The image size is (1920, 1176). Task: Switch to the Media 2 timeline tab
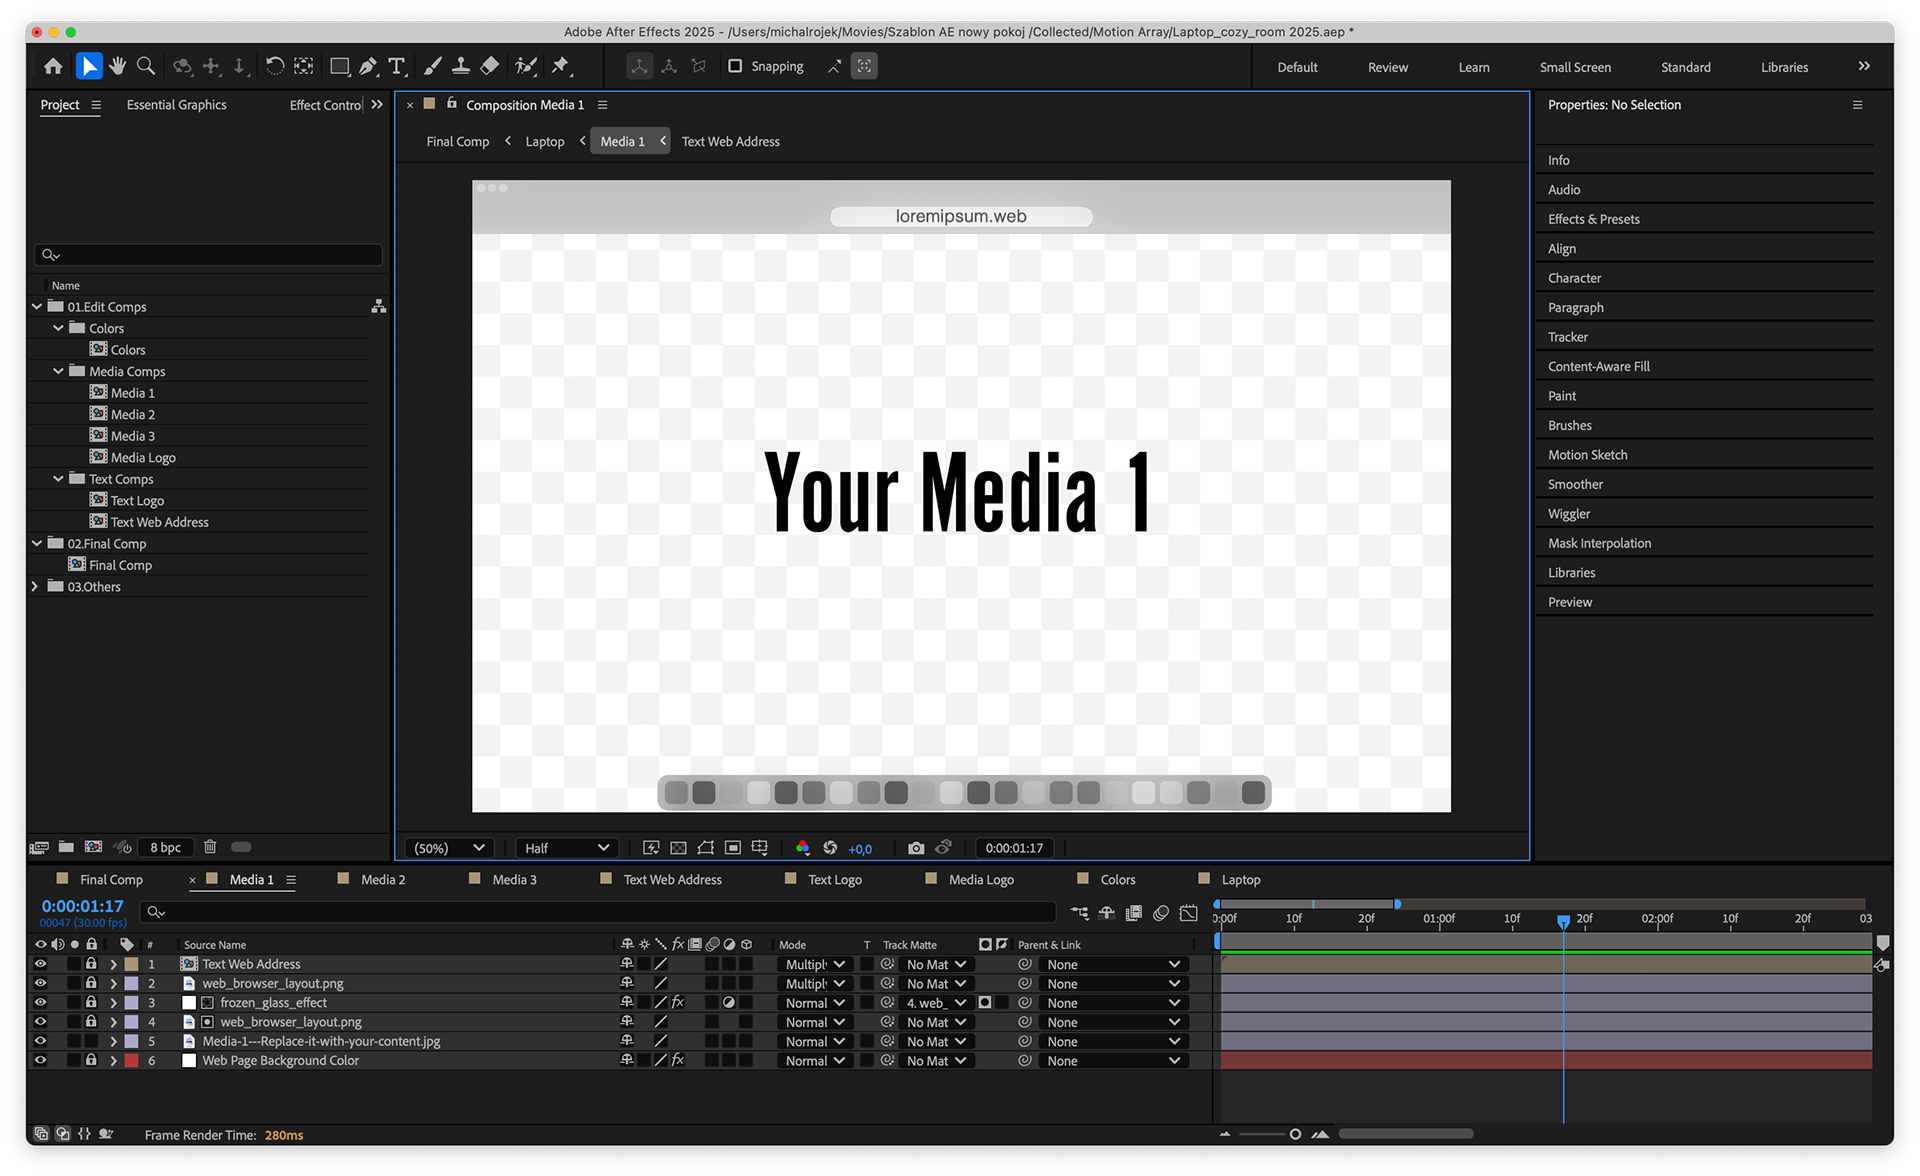point(383,880)
